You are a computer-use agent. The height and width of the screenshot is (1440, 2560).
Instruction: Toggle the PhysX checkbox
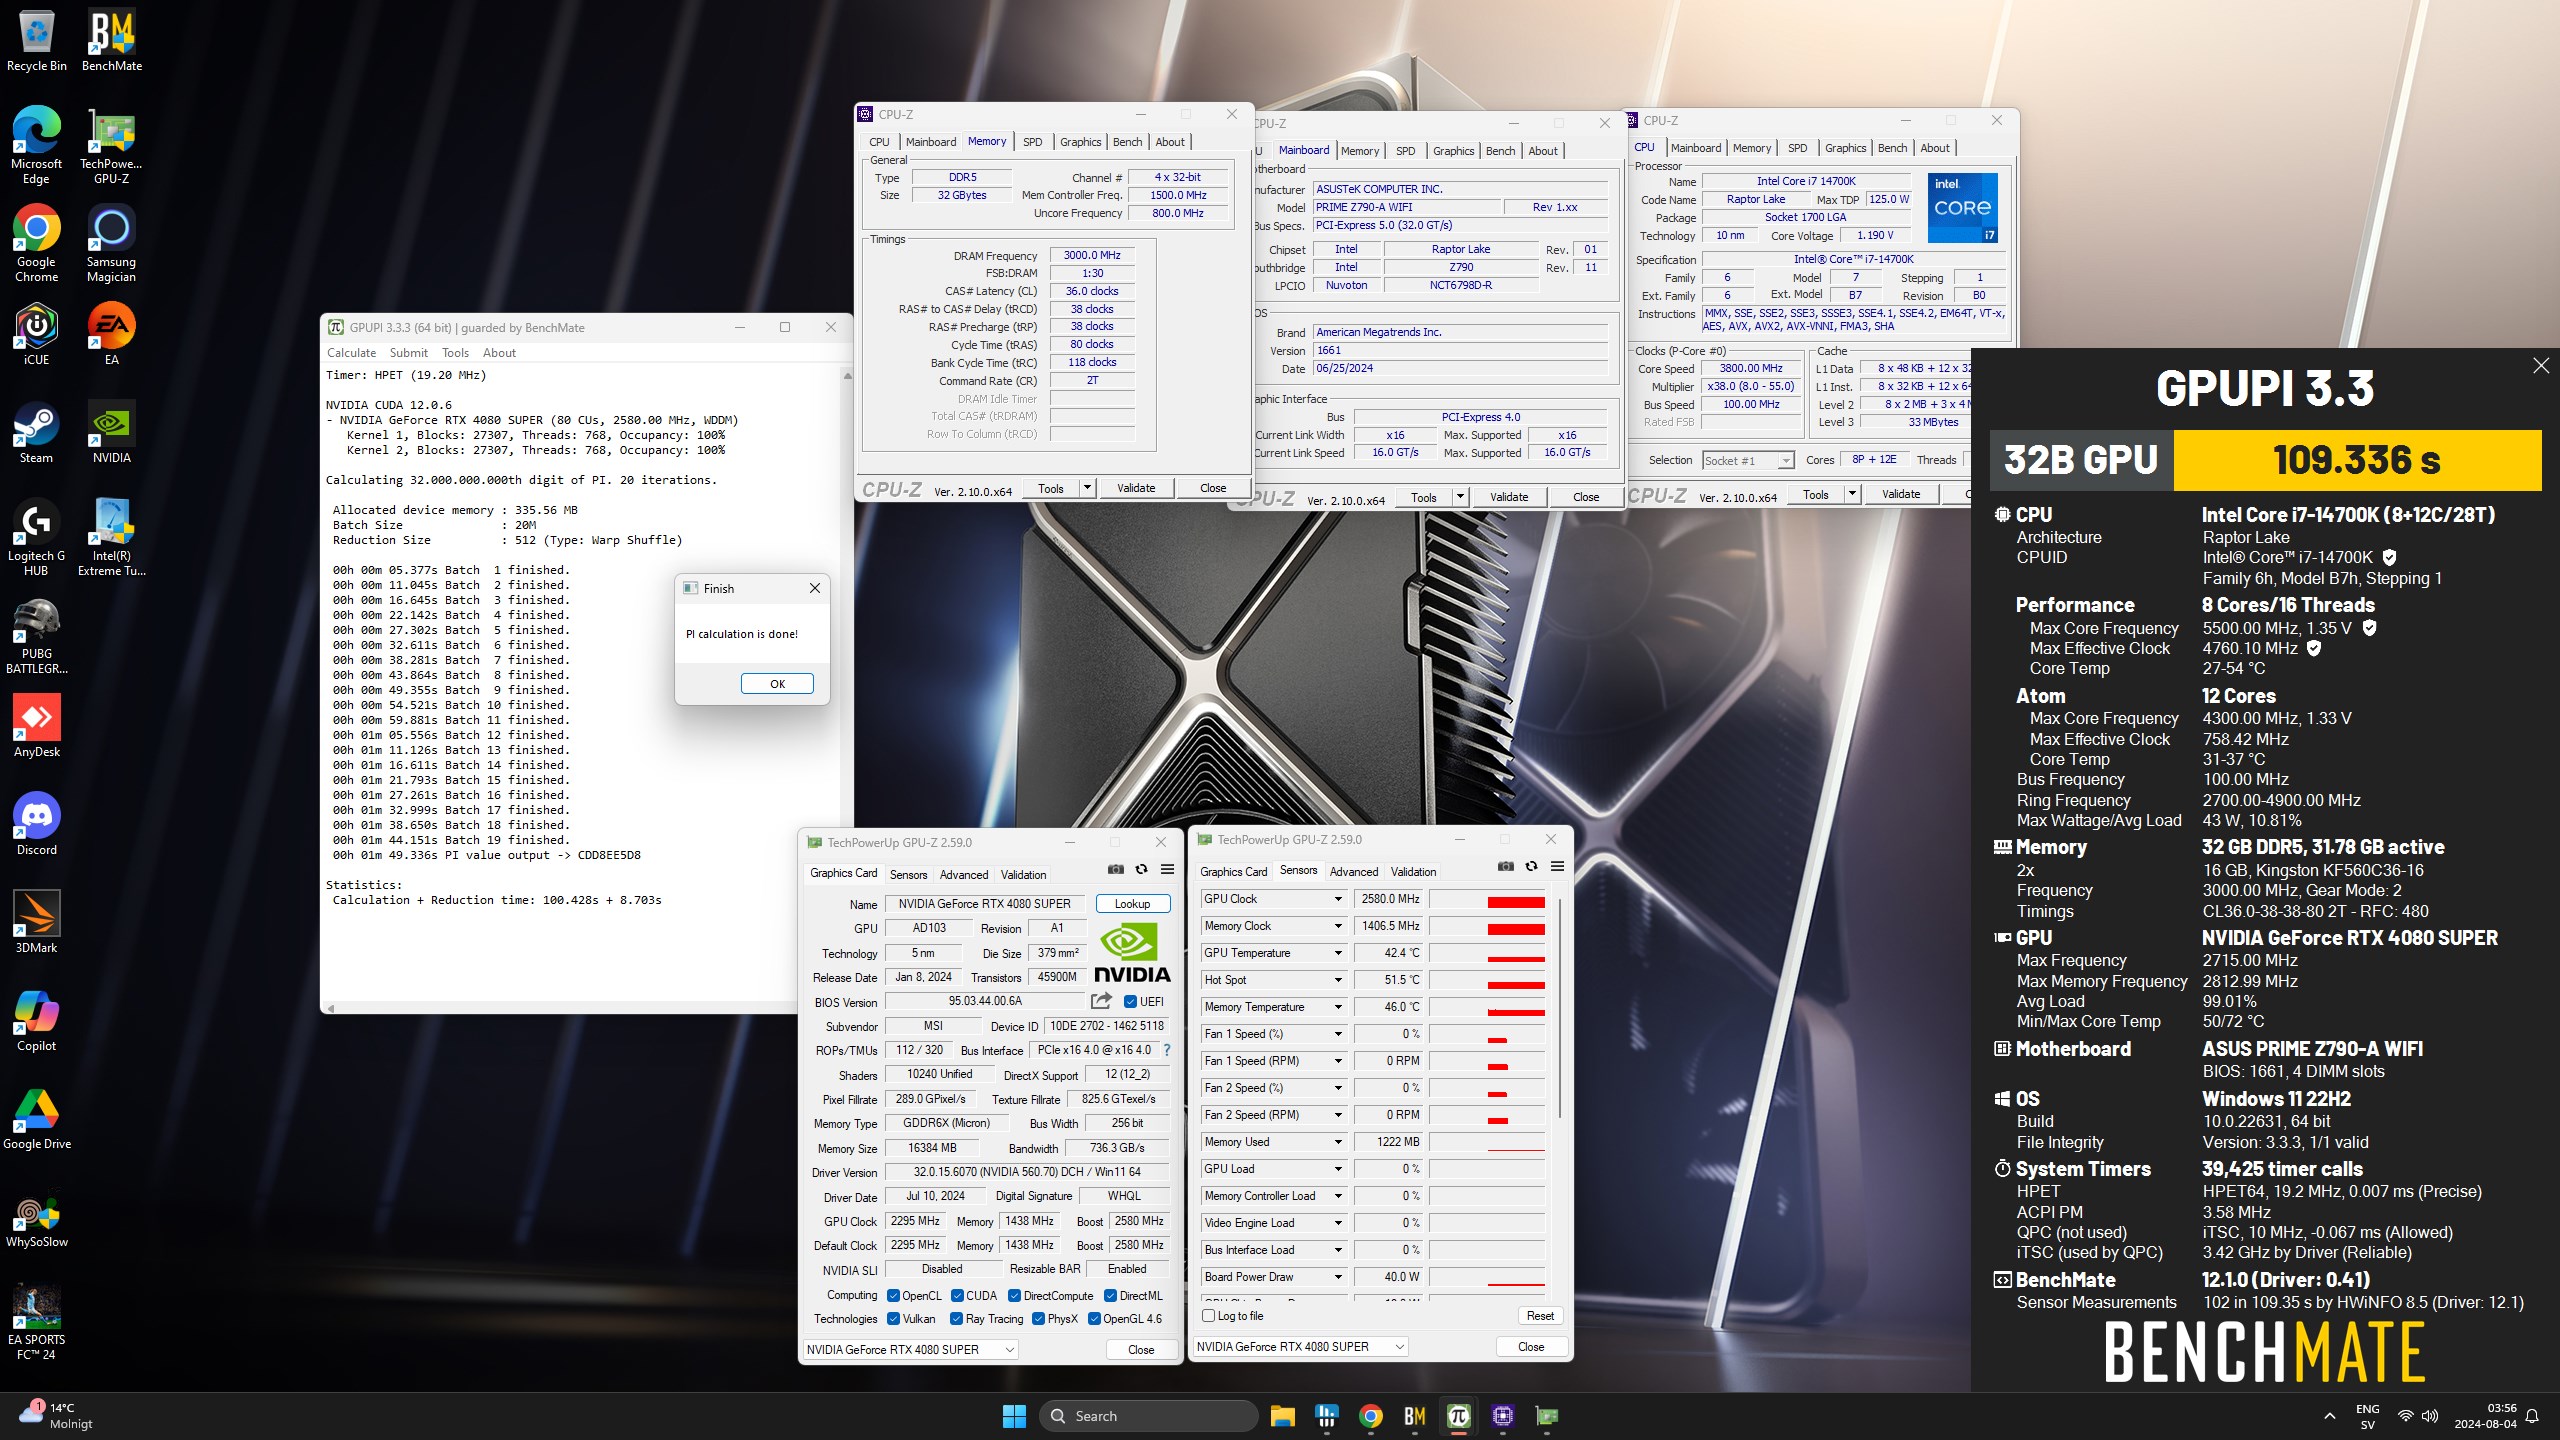[1038, 1319]
